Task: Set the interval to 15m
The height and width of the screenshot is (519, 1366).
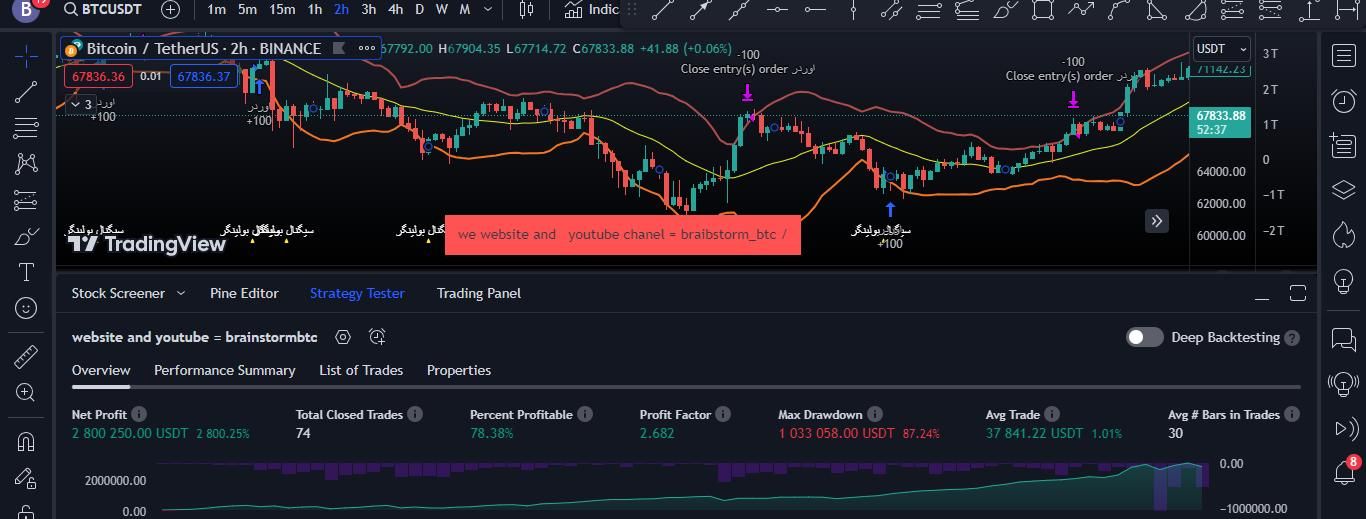Action: click(x=282, y=9)
